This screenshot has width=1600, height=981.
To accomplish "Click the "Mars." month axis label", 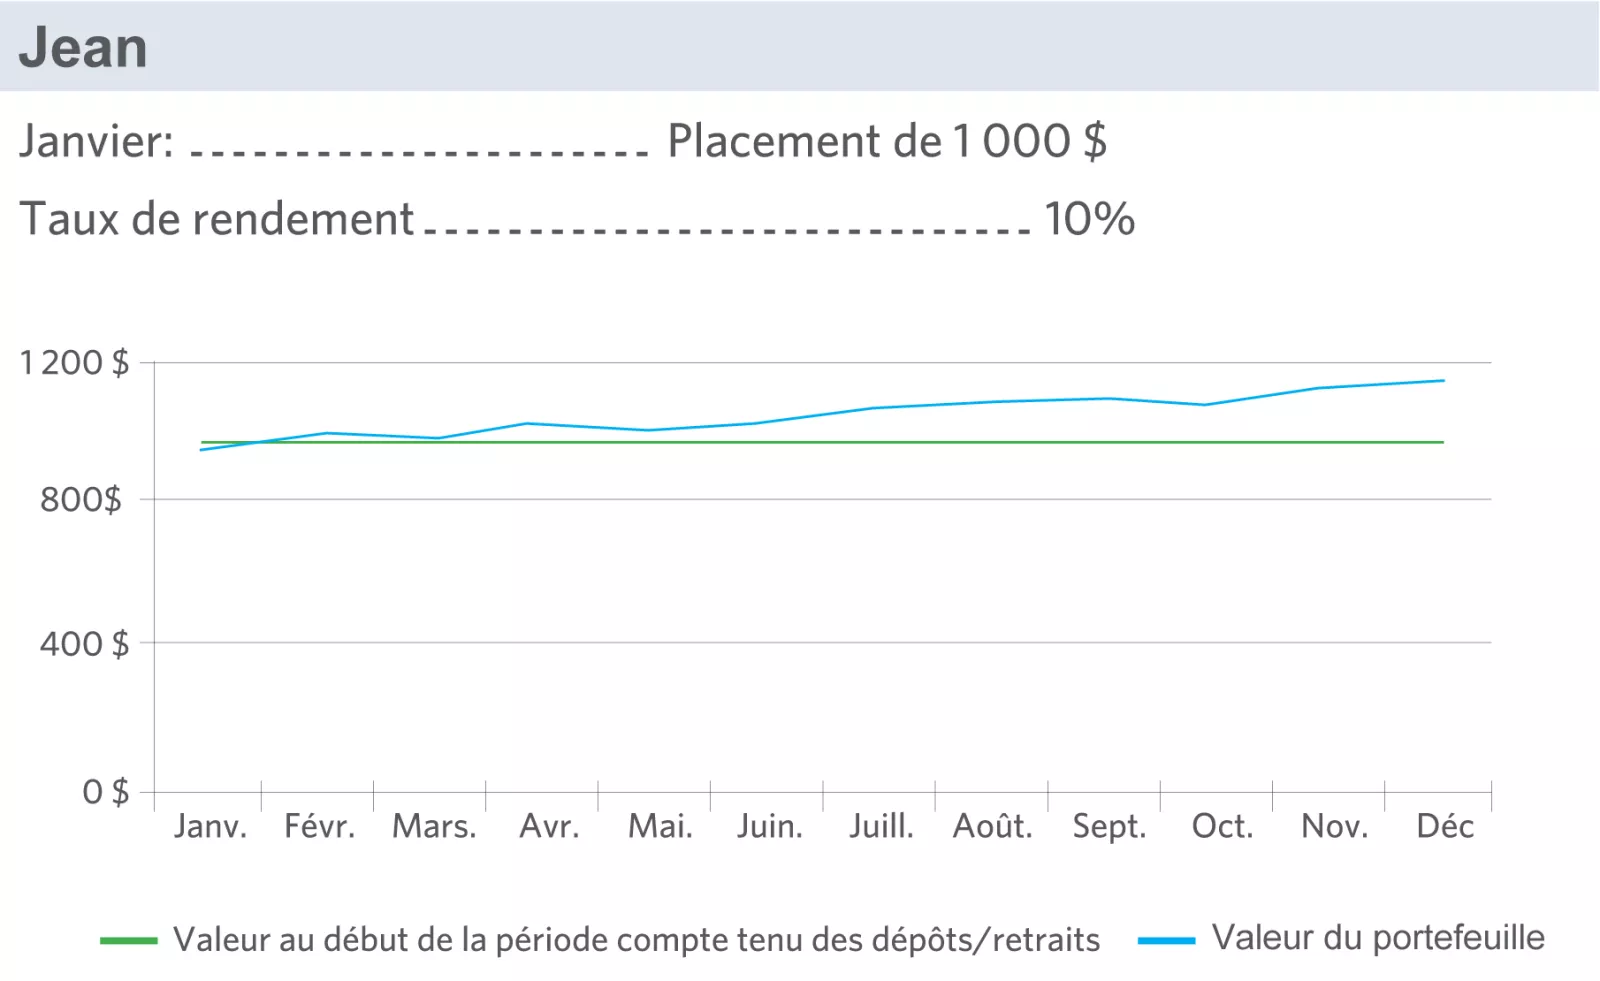I will pyautogui.click(x=434, y=826).
